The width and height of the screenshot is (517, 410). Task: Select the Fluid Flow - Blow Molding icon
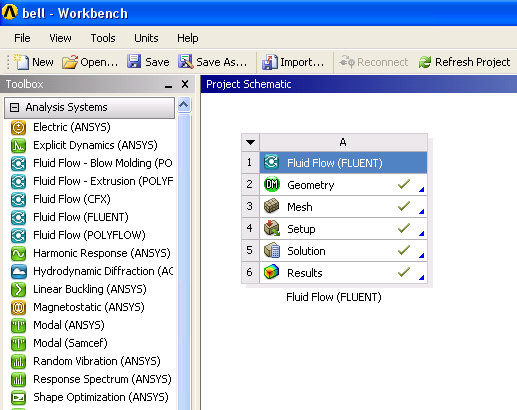click(18, 163)
